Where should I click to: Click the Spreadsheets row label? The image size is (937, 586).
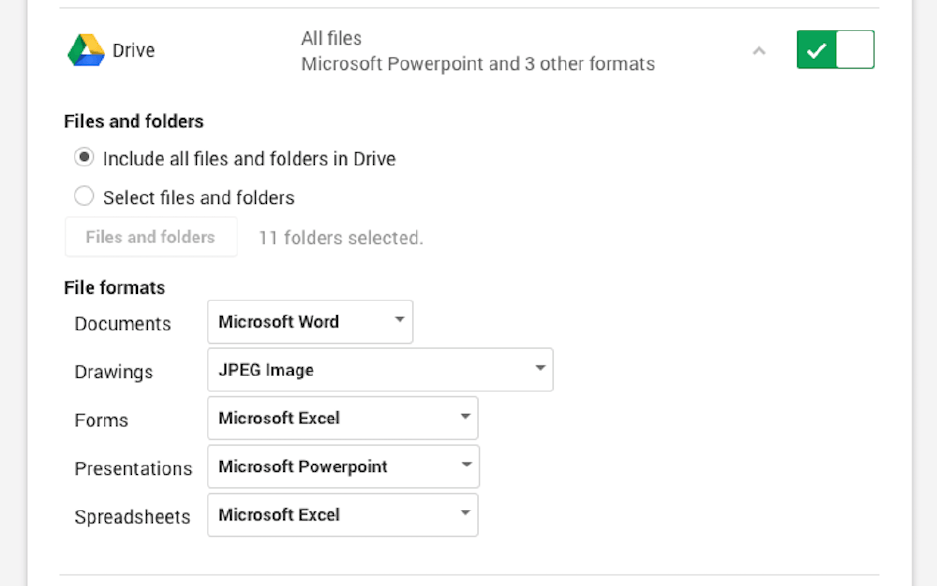pyautogui.click(x=132, y=517)
